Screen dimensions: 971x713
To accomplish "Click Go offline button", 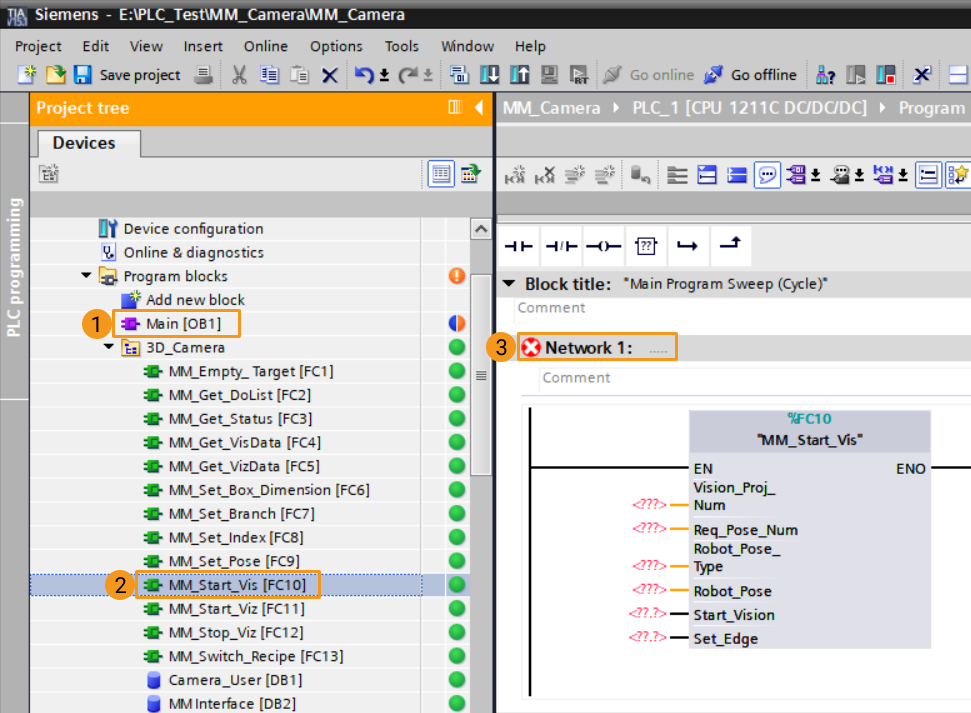I will (751, 75).
